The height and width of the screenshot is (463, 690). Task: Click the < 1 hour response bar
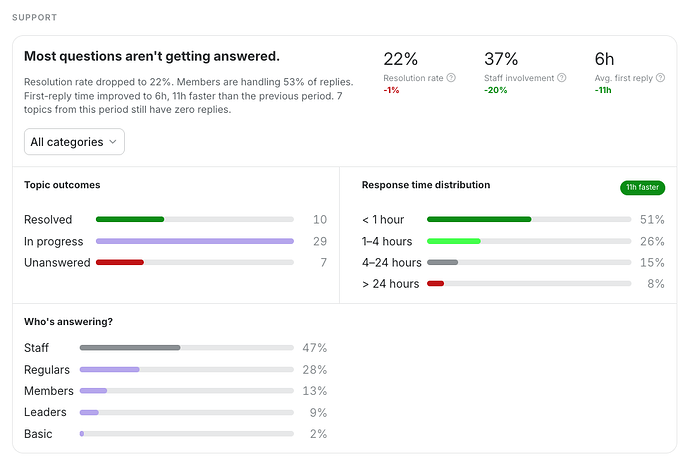coord(479,219)
